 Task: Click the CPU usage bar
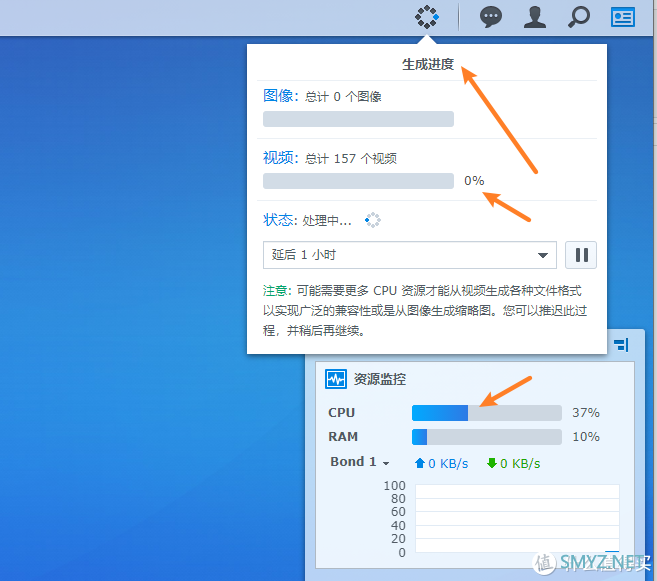click(x=486, y=413)
